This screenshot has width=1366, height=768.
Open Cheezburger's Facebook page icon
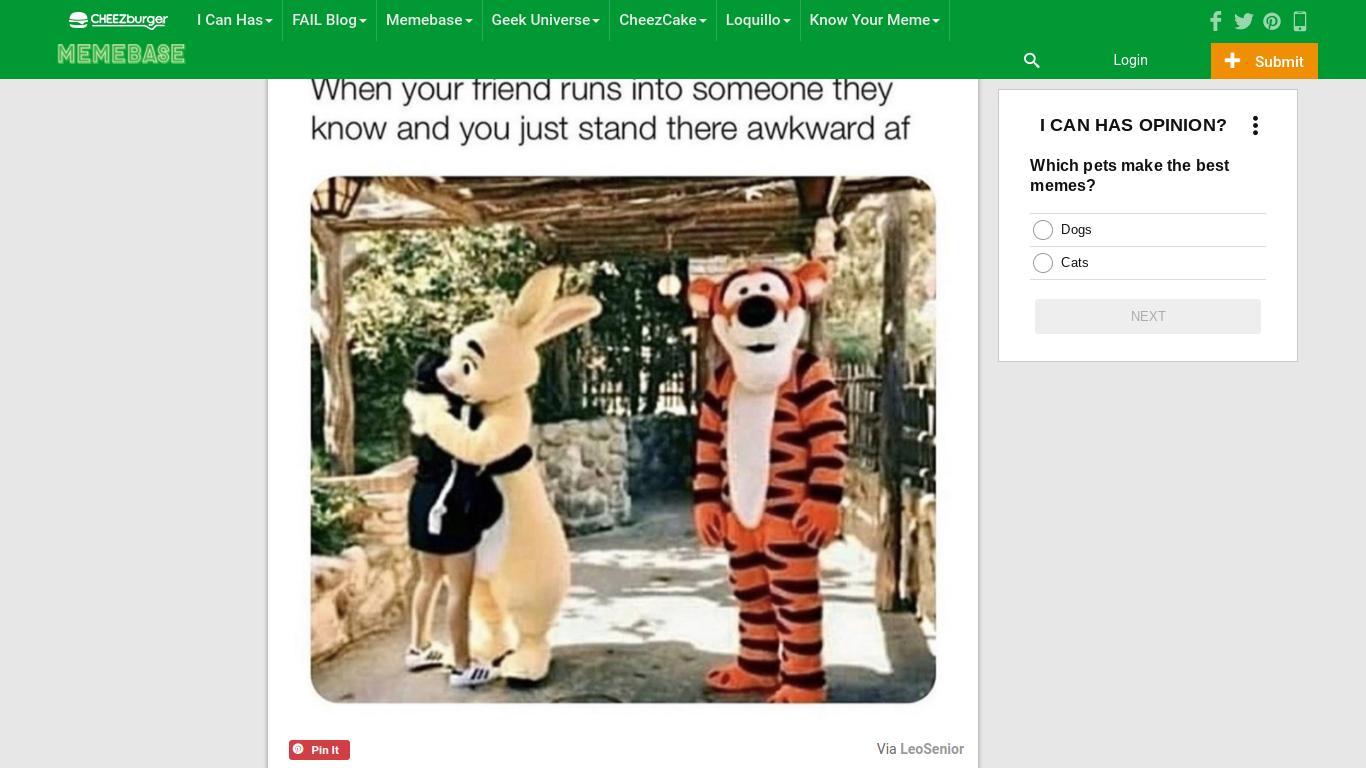click(1216, 21)
